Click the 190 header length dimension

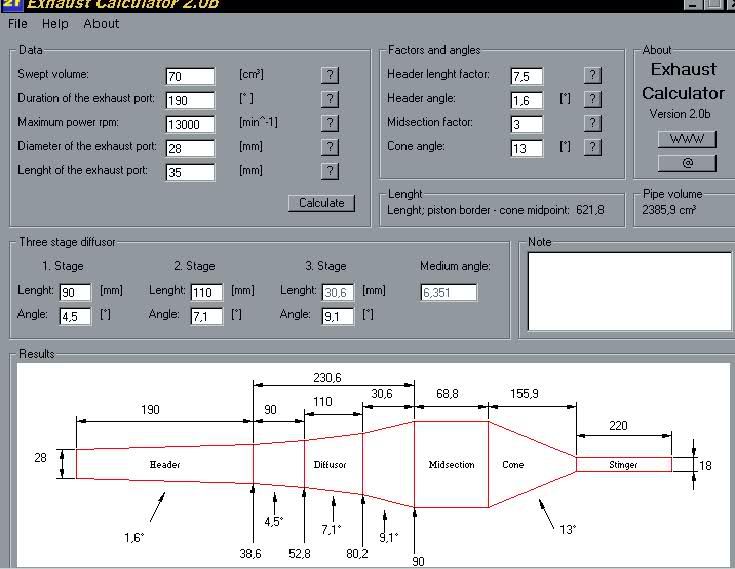pos(150,409)
